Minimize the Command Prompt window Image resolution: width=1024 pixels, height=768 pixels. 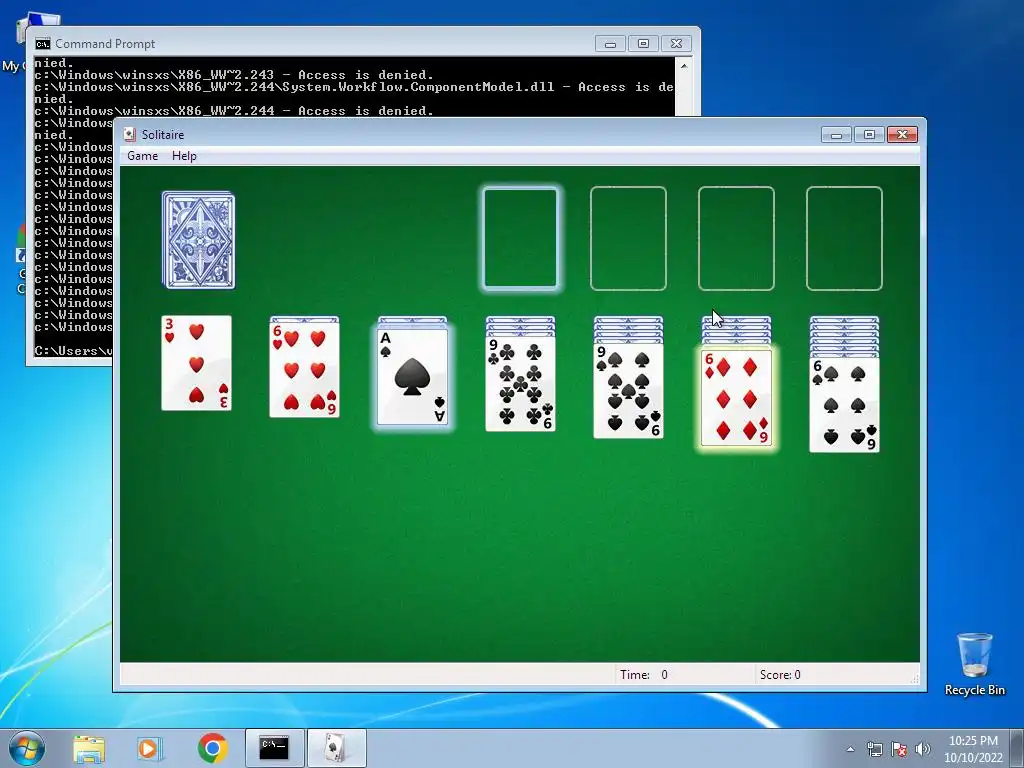(x=610, y=44)
